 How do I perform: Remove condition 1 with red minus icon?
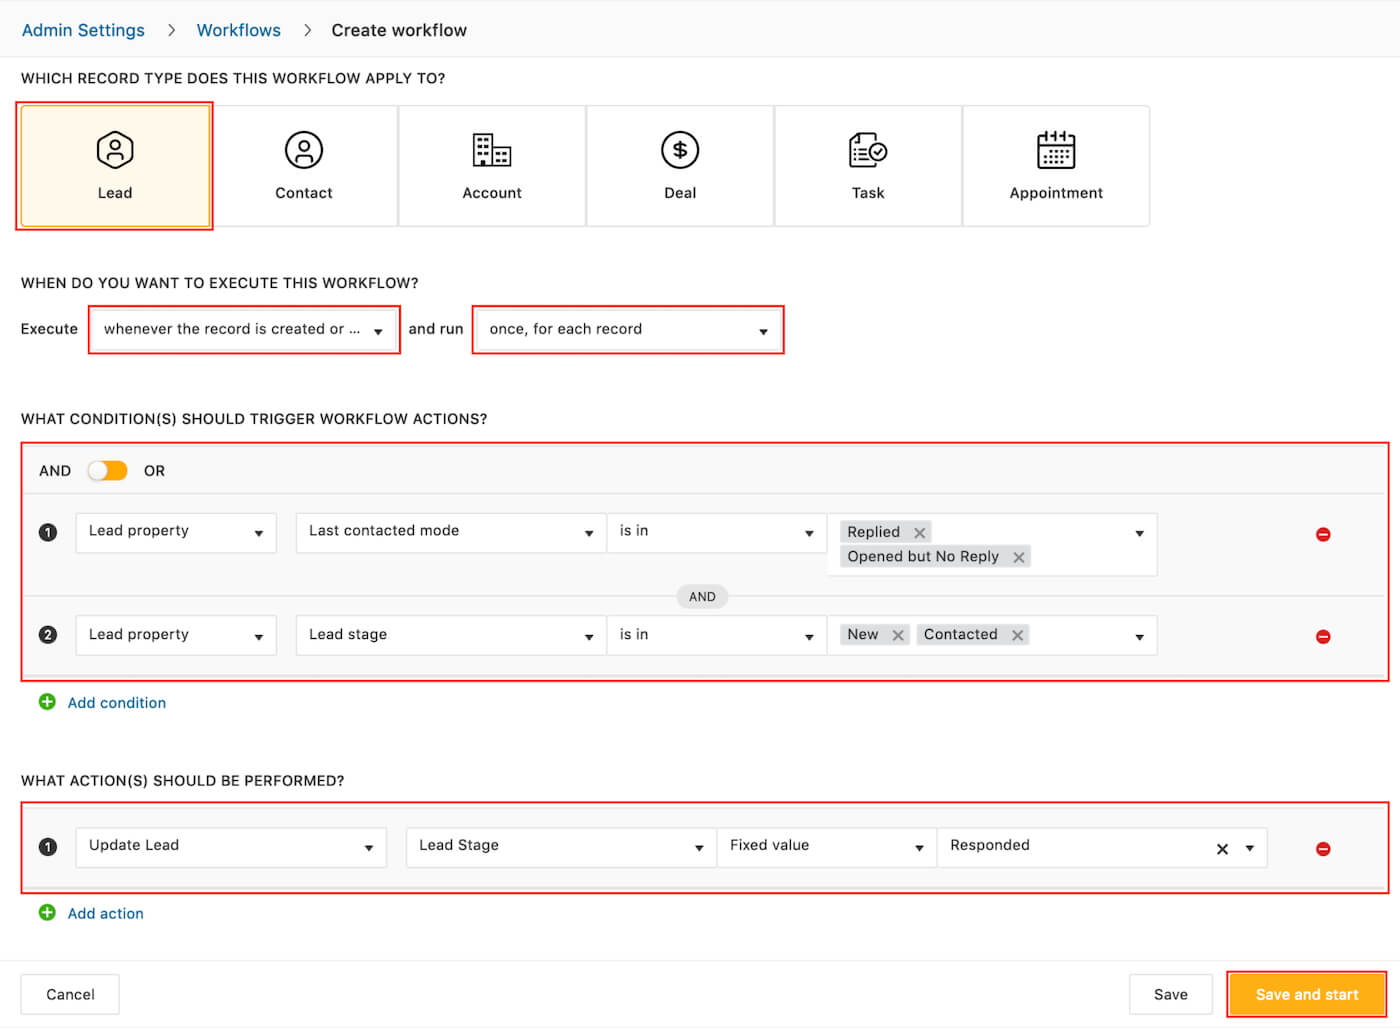click(1323, 535)
